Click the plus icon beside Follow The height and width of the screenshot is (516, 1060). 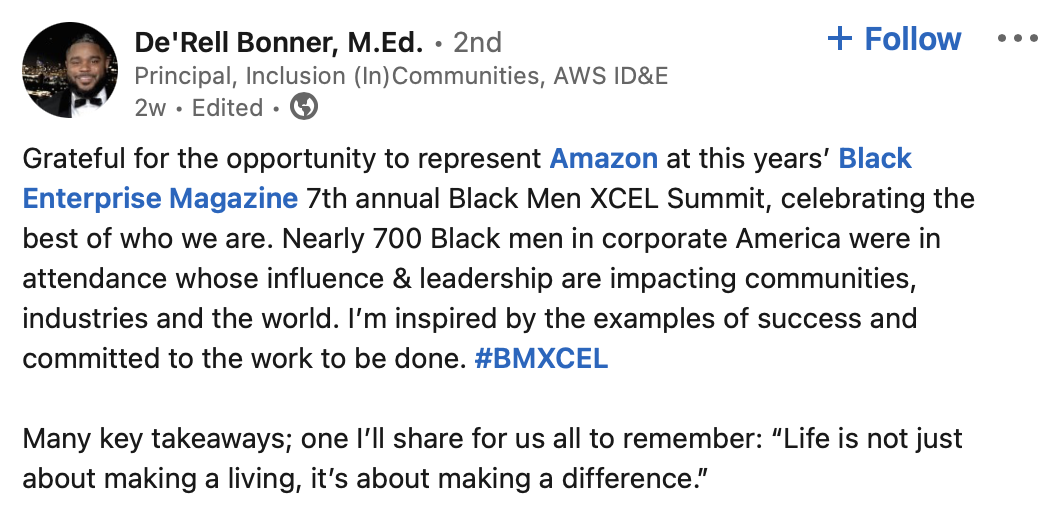coord(840,39)
